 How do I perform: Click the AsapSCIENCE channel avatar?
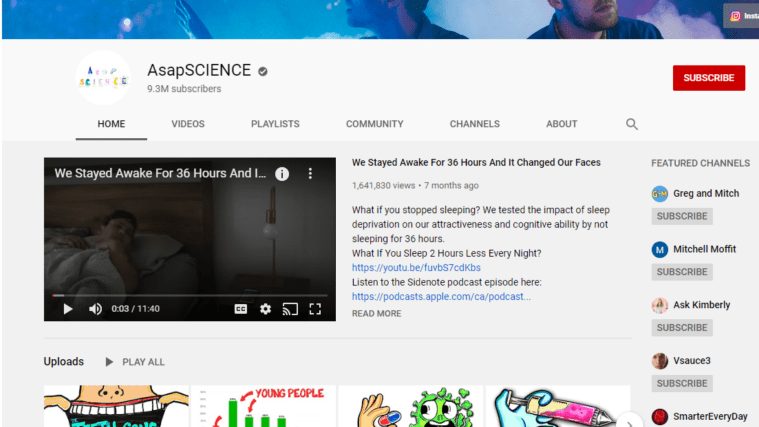point(103,78)
